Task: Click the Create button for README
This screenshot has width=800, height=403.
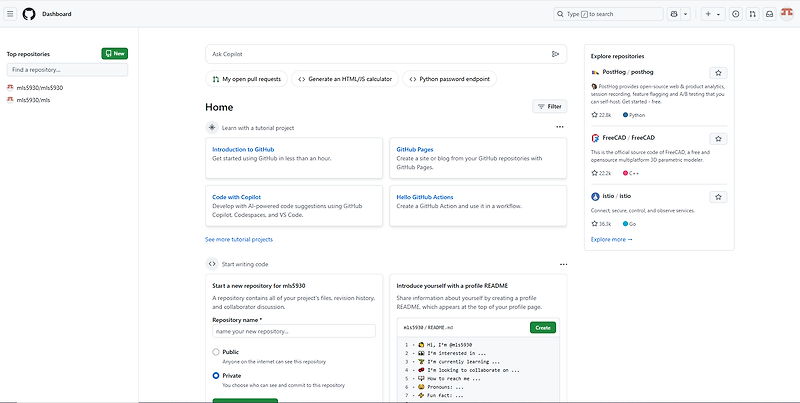Action: 543,328
